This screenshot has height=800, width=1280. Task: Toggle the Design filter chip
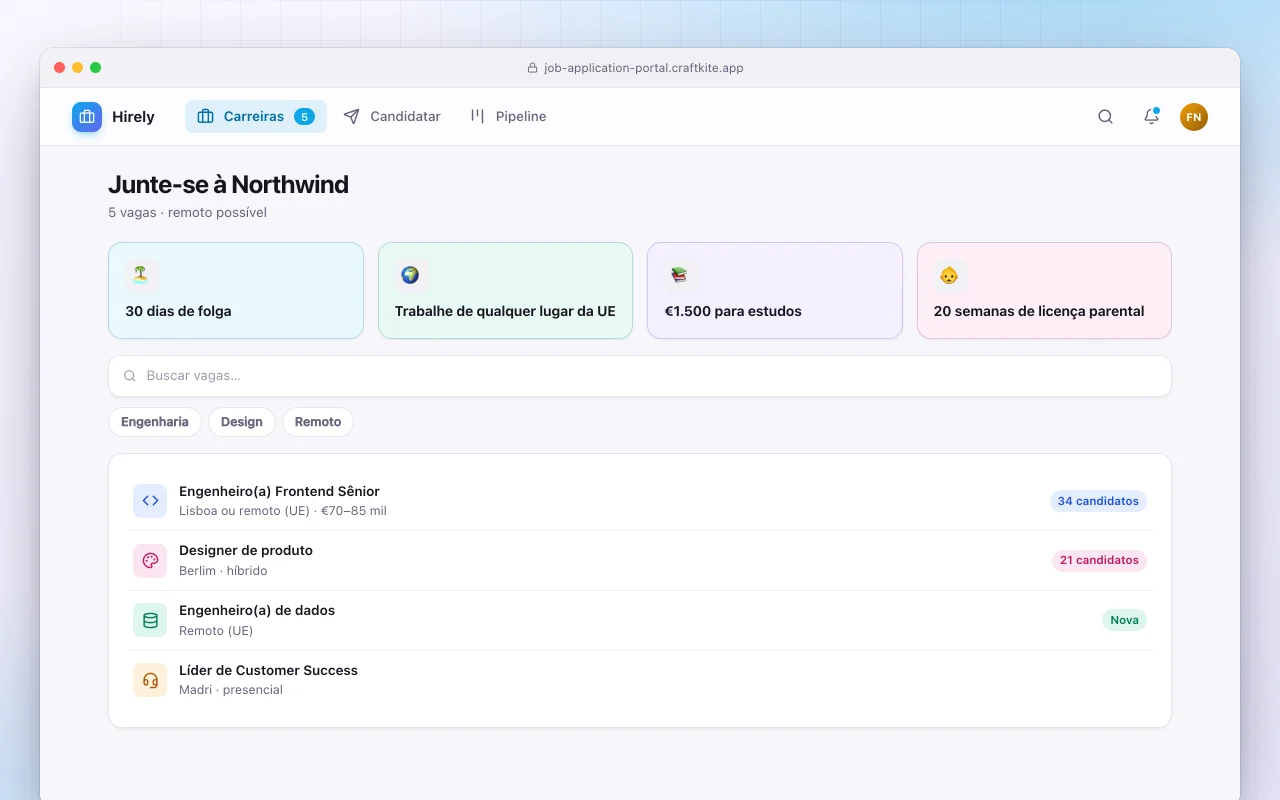[242, 422]
